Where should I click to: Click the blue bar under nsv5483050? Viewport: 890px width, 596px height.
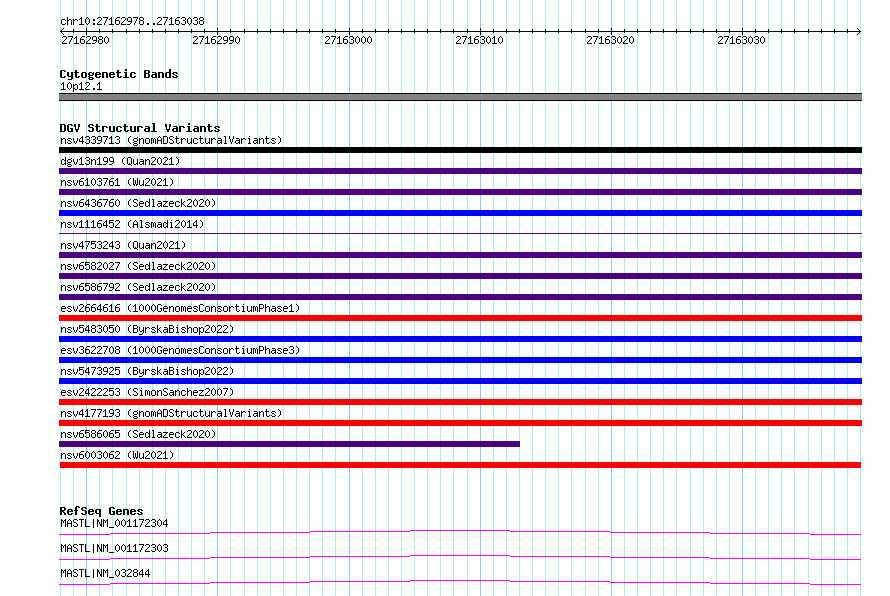pyautogui.click(x=460, y=339)
